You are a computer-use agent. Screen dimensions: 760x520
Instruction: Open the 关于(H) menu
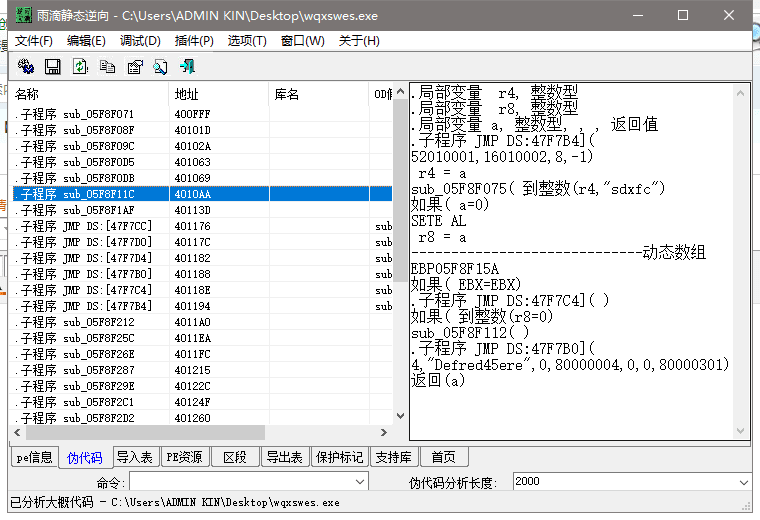(x=359, y=41)
